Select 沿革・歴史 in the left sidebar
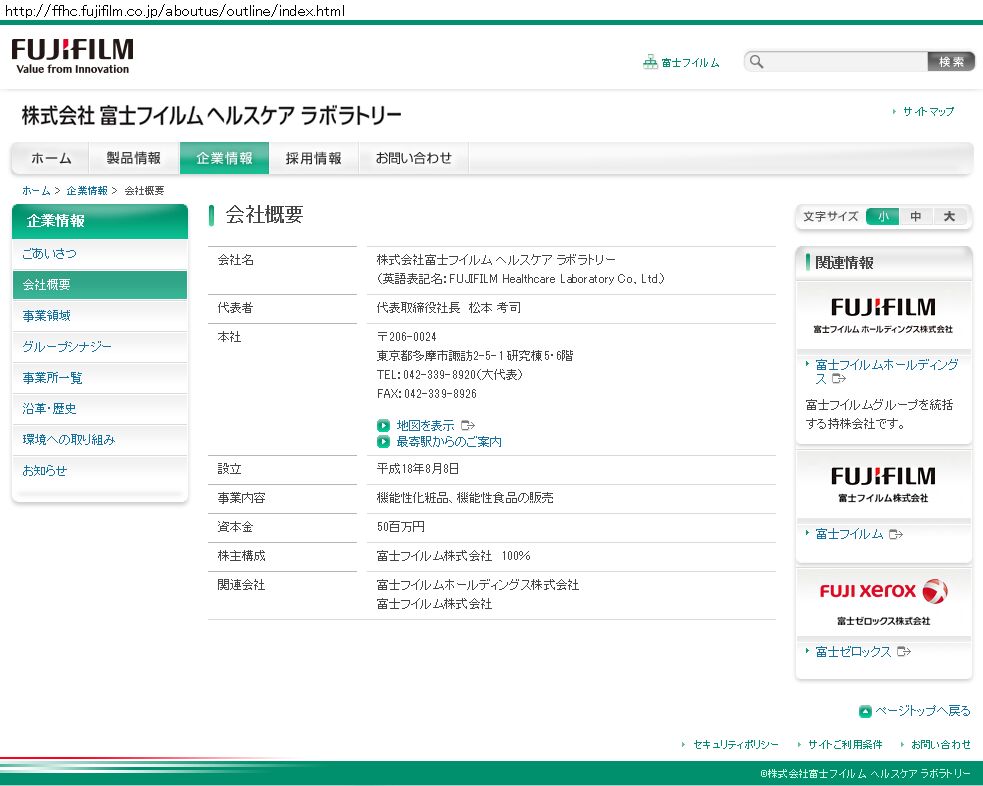 click(x=50, y=408)
